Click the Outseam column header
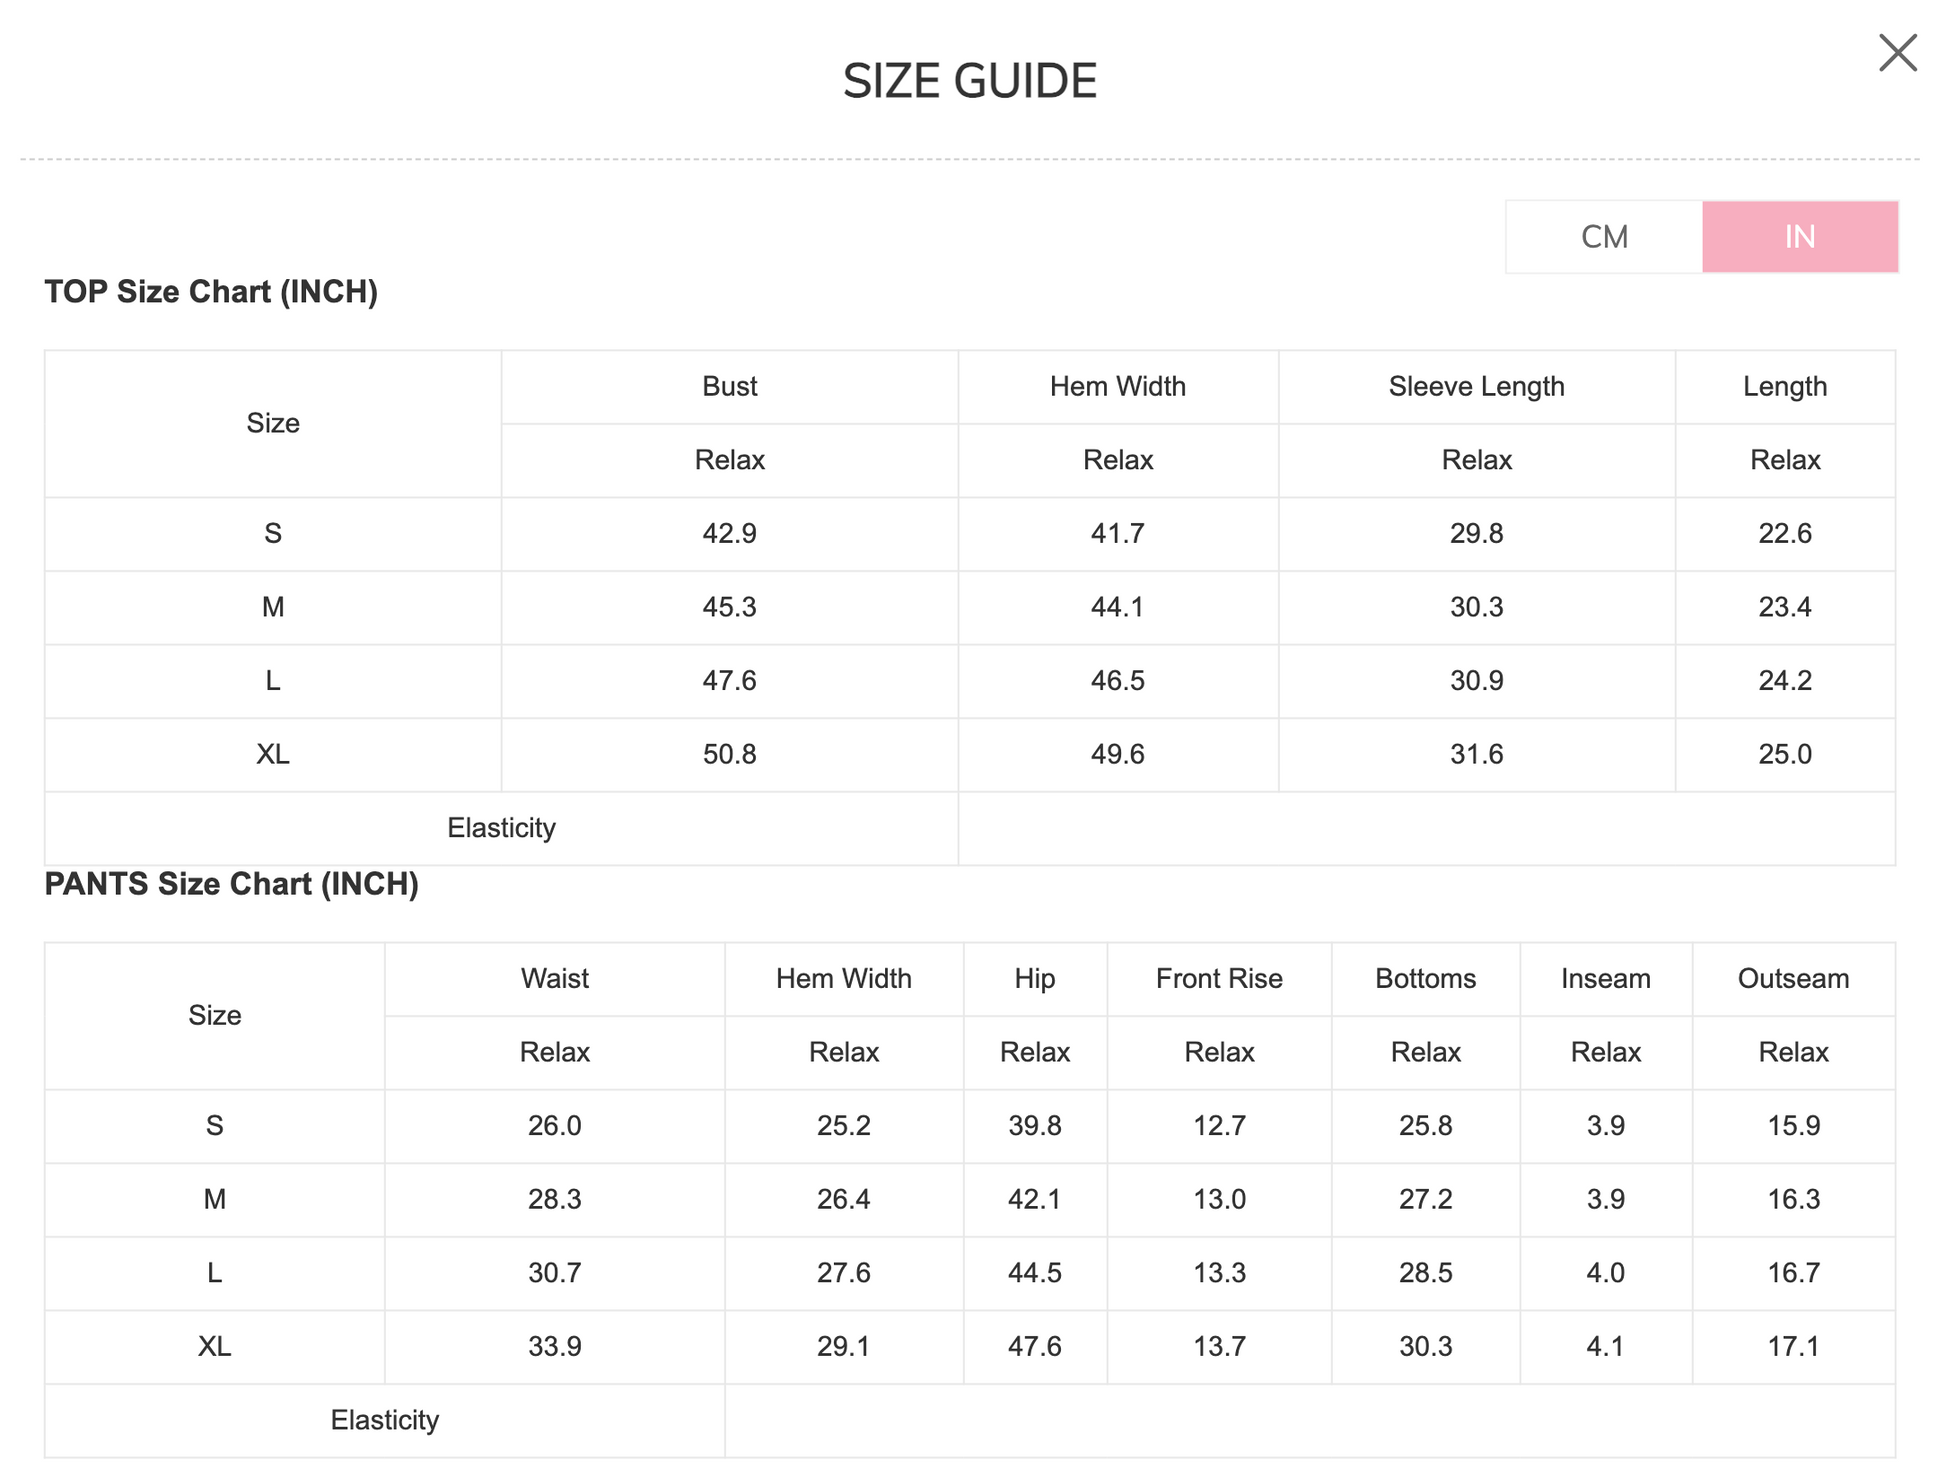 [1793, 979]
